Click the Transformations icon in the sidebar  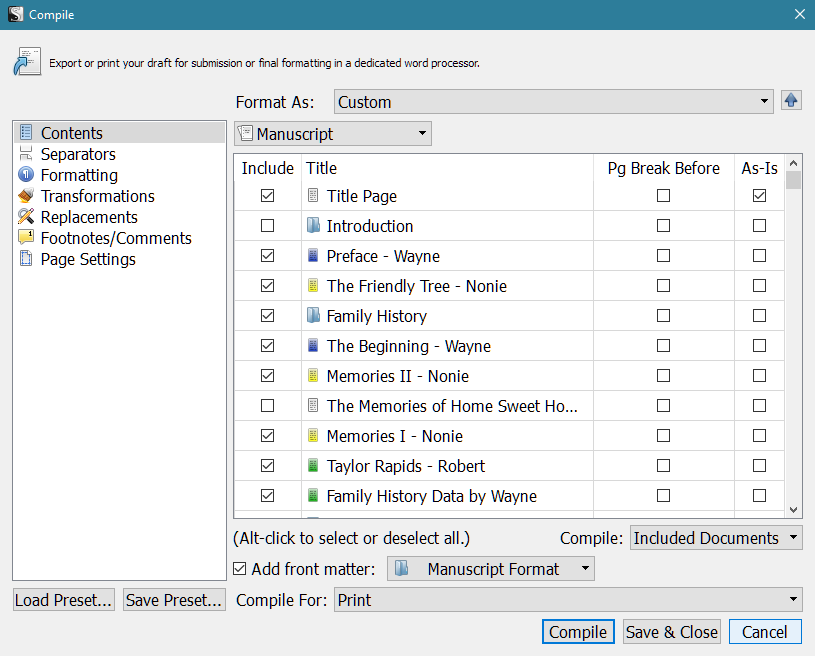[x=26, y=196]
